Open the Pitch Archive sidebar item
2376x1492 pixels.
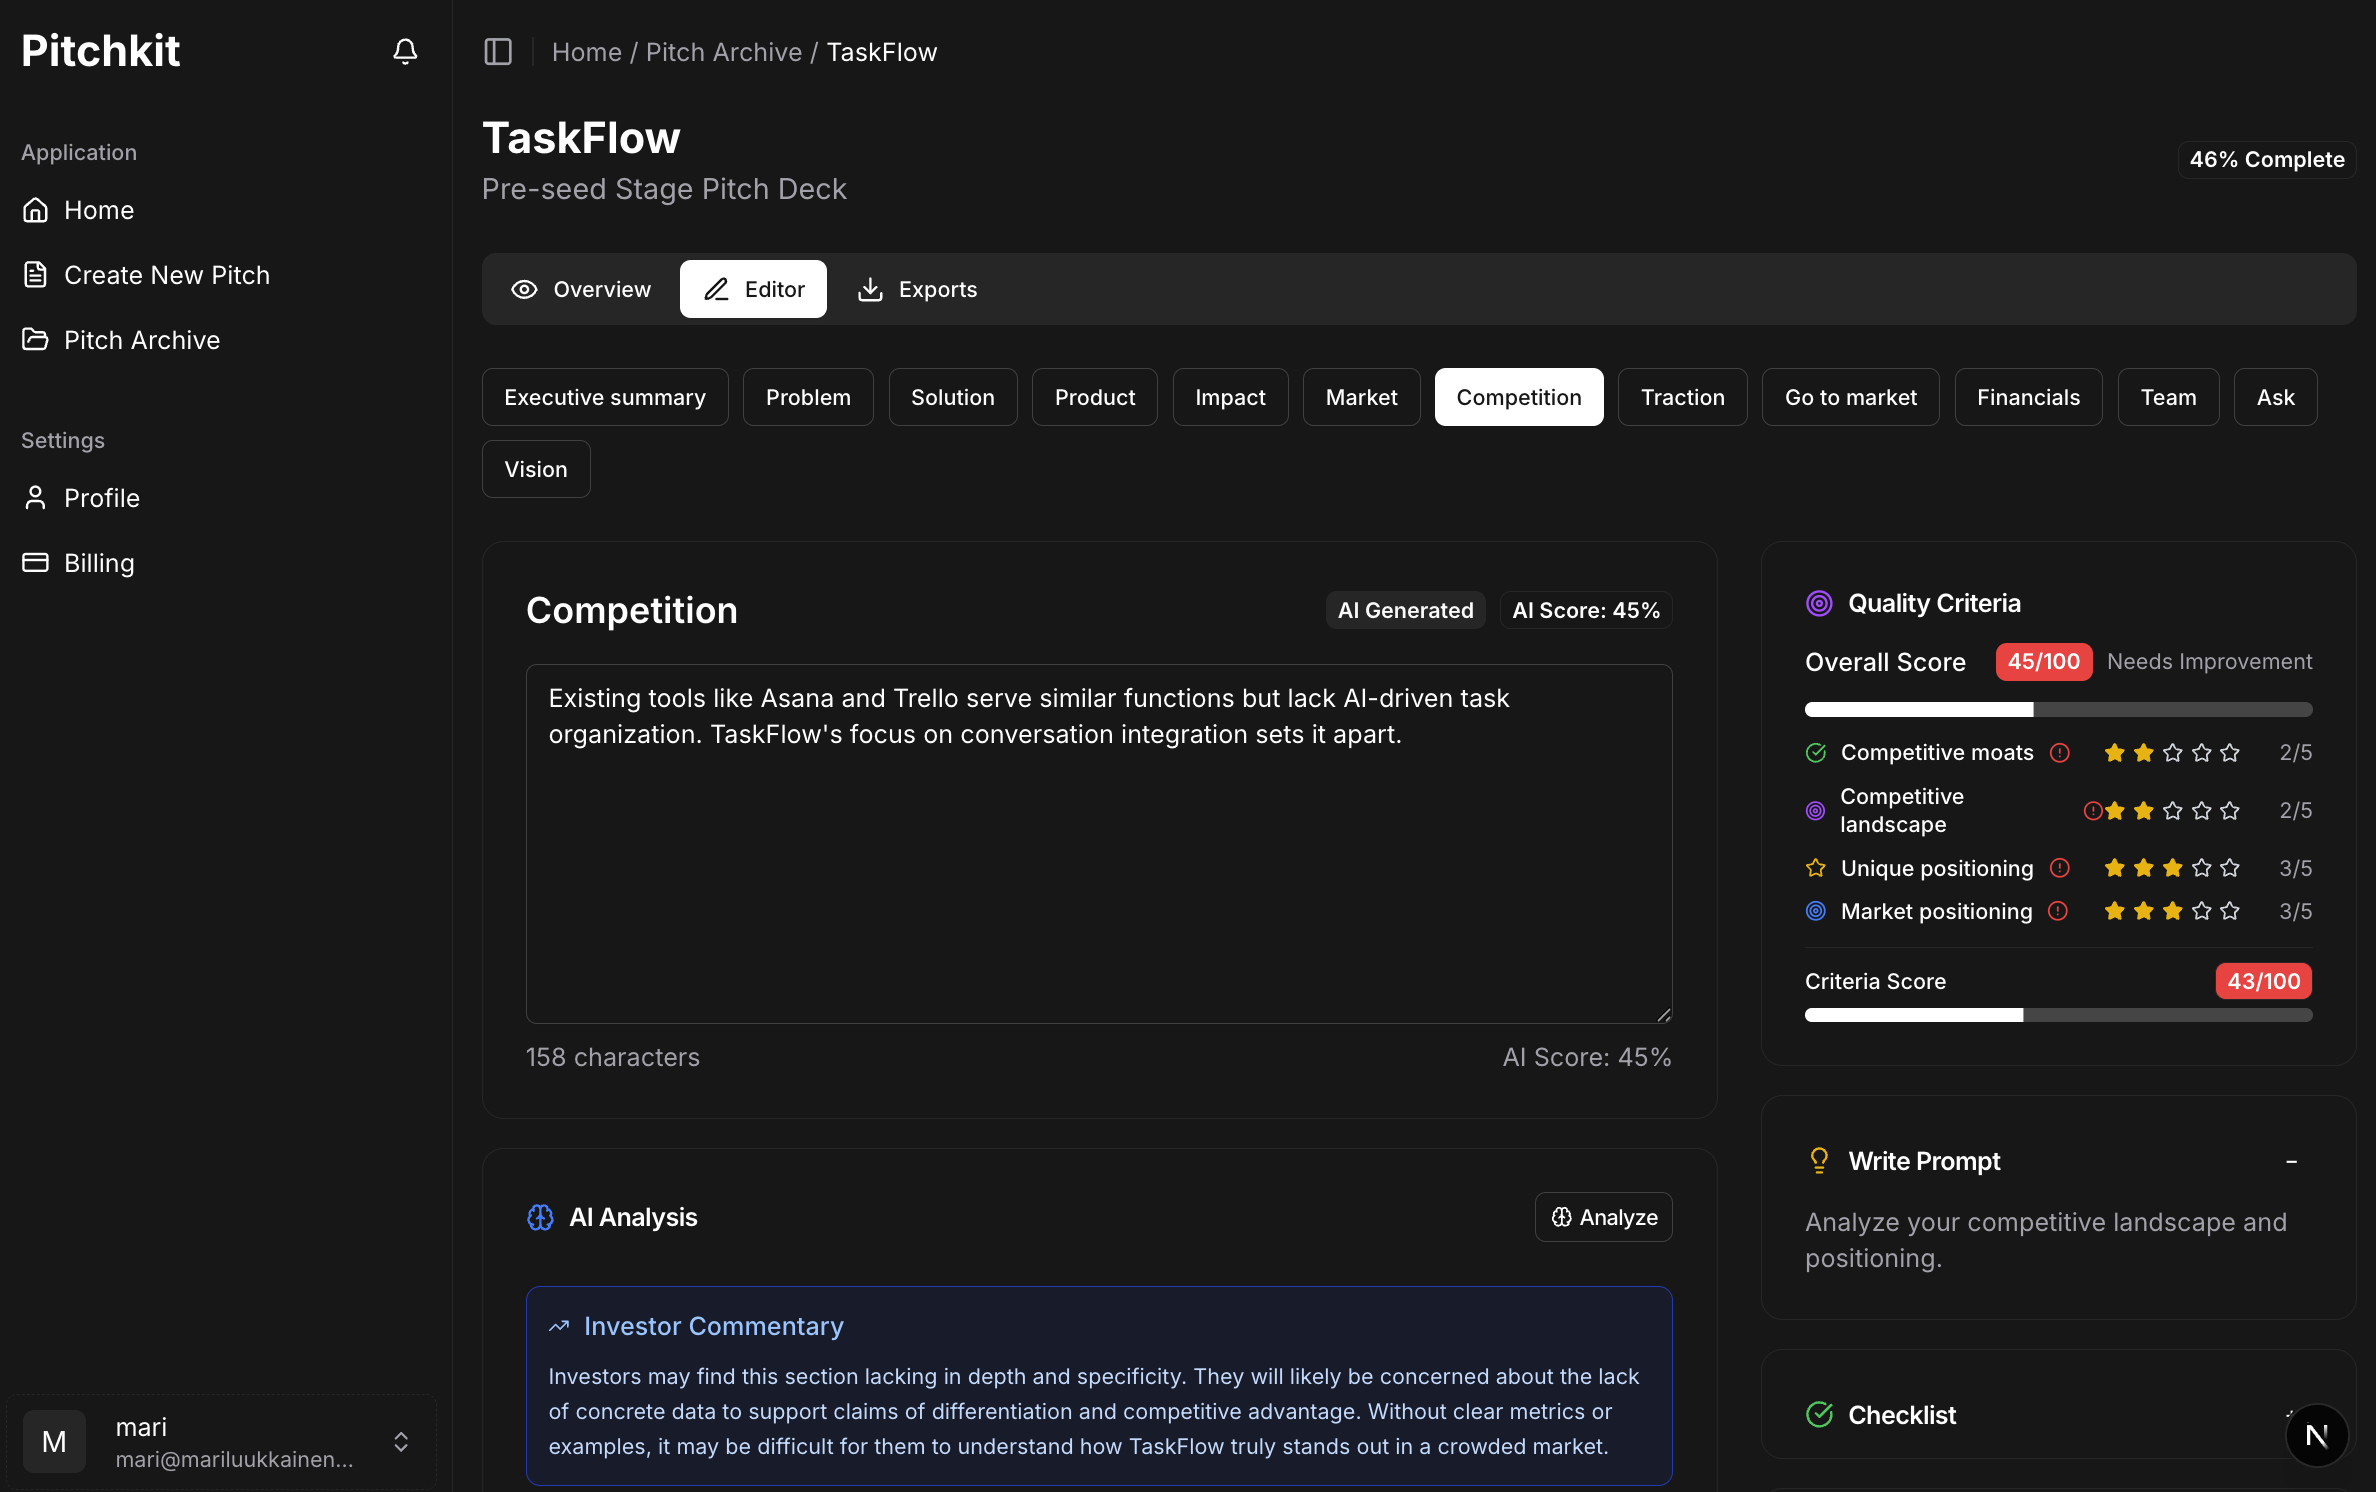(x=141, y=340)
